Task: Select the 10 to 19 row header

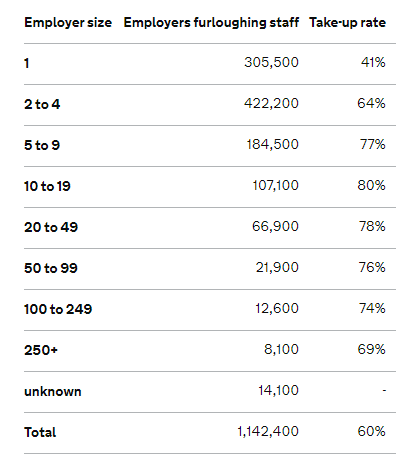Action: [47, 186]
